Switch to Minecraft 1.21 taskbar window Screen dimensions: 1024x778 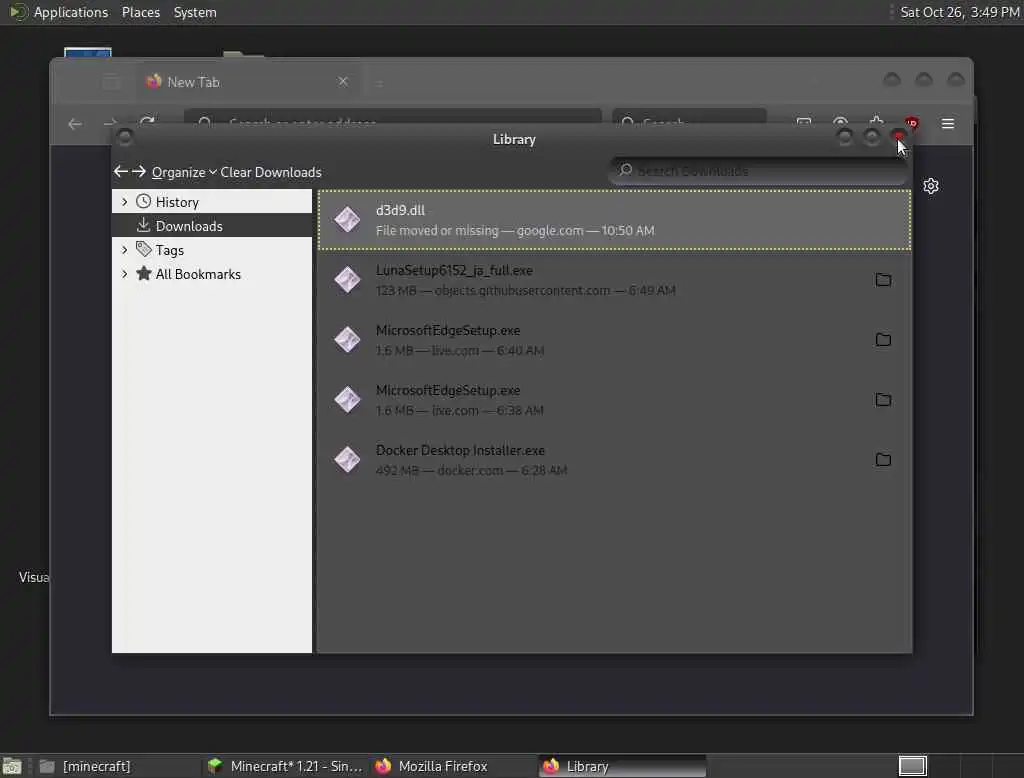pos(287,766)
